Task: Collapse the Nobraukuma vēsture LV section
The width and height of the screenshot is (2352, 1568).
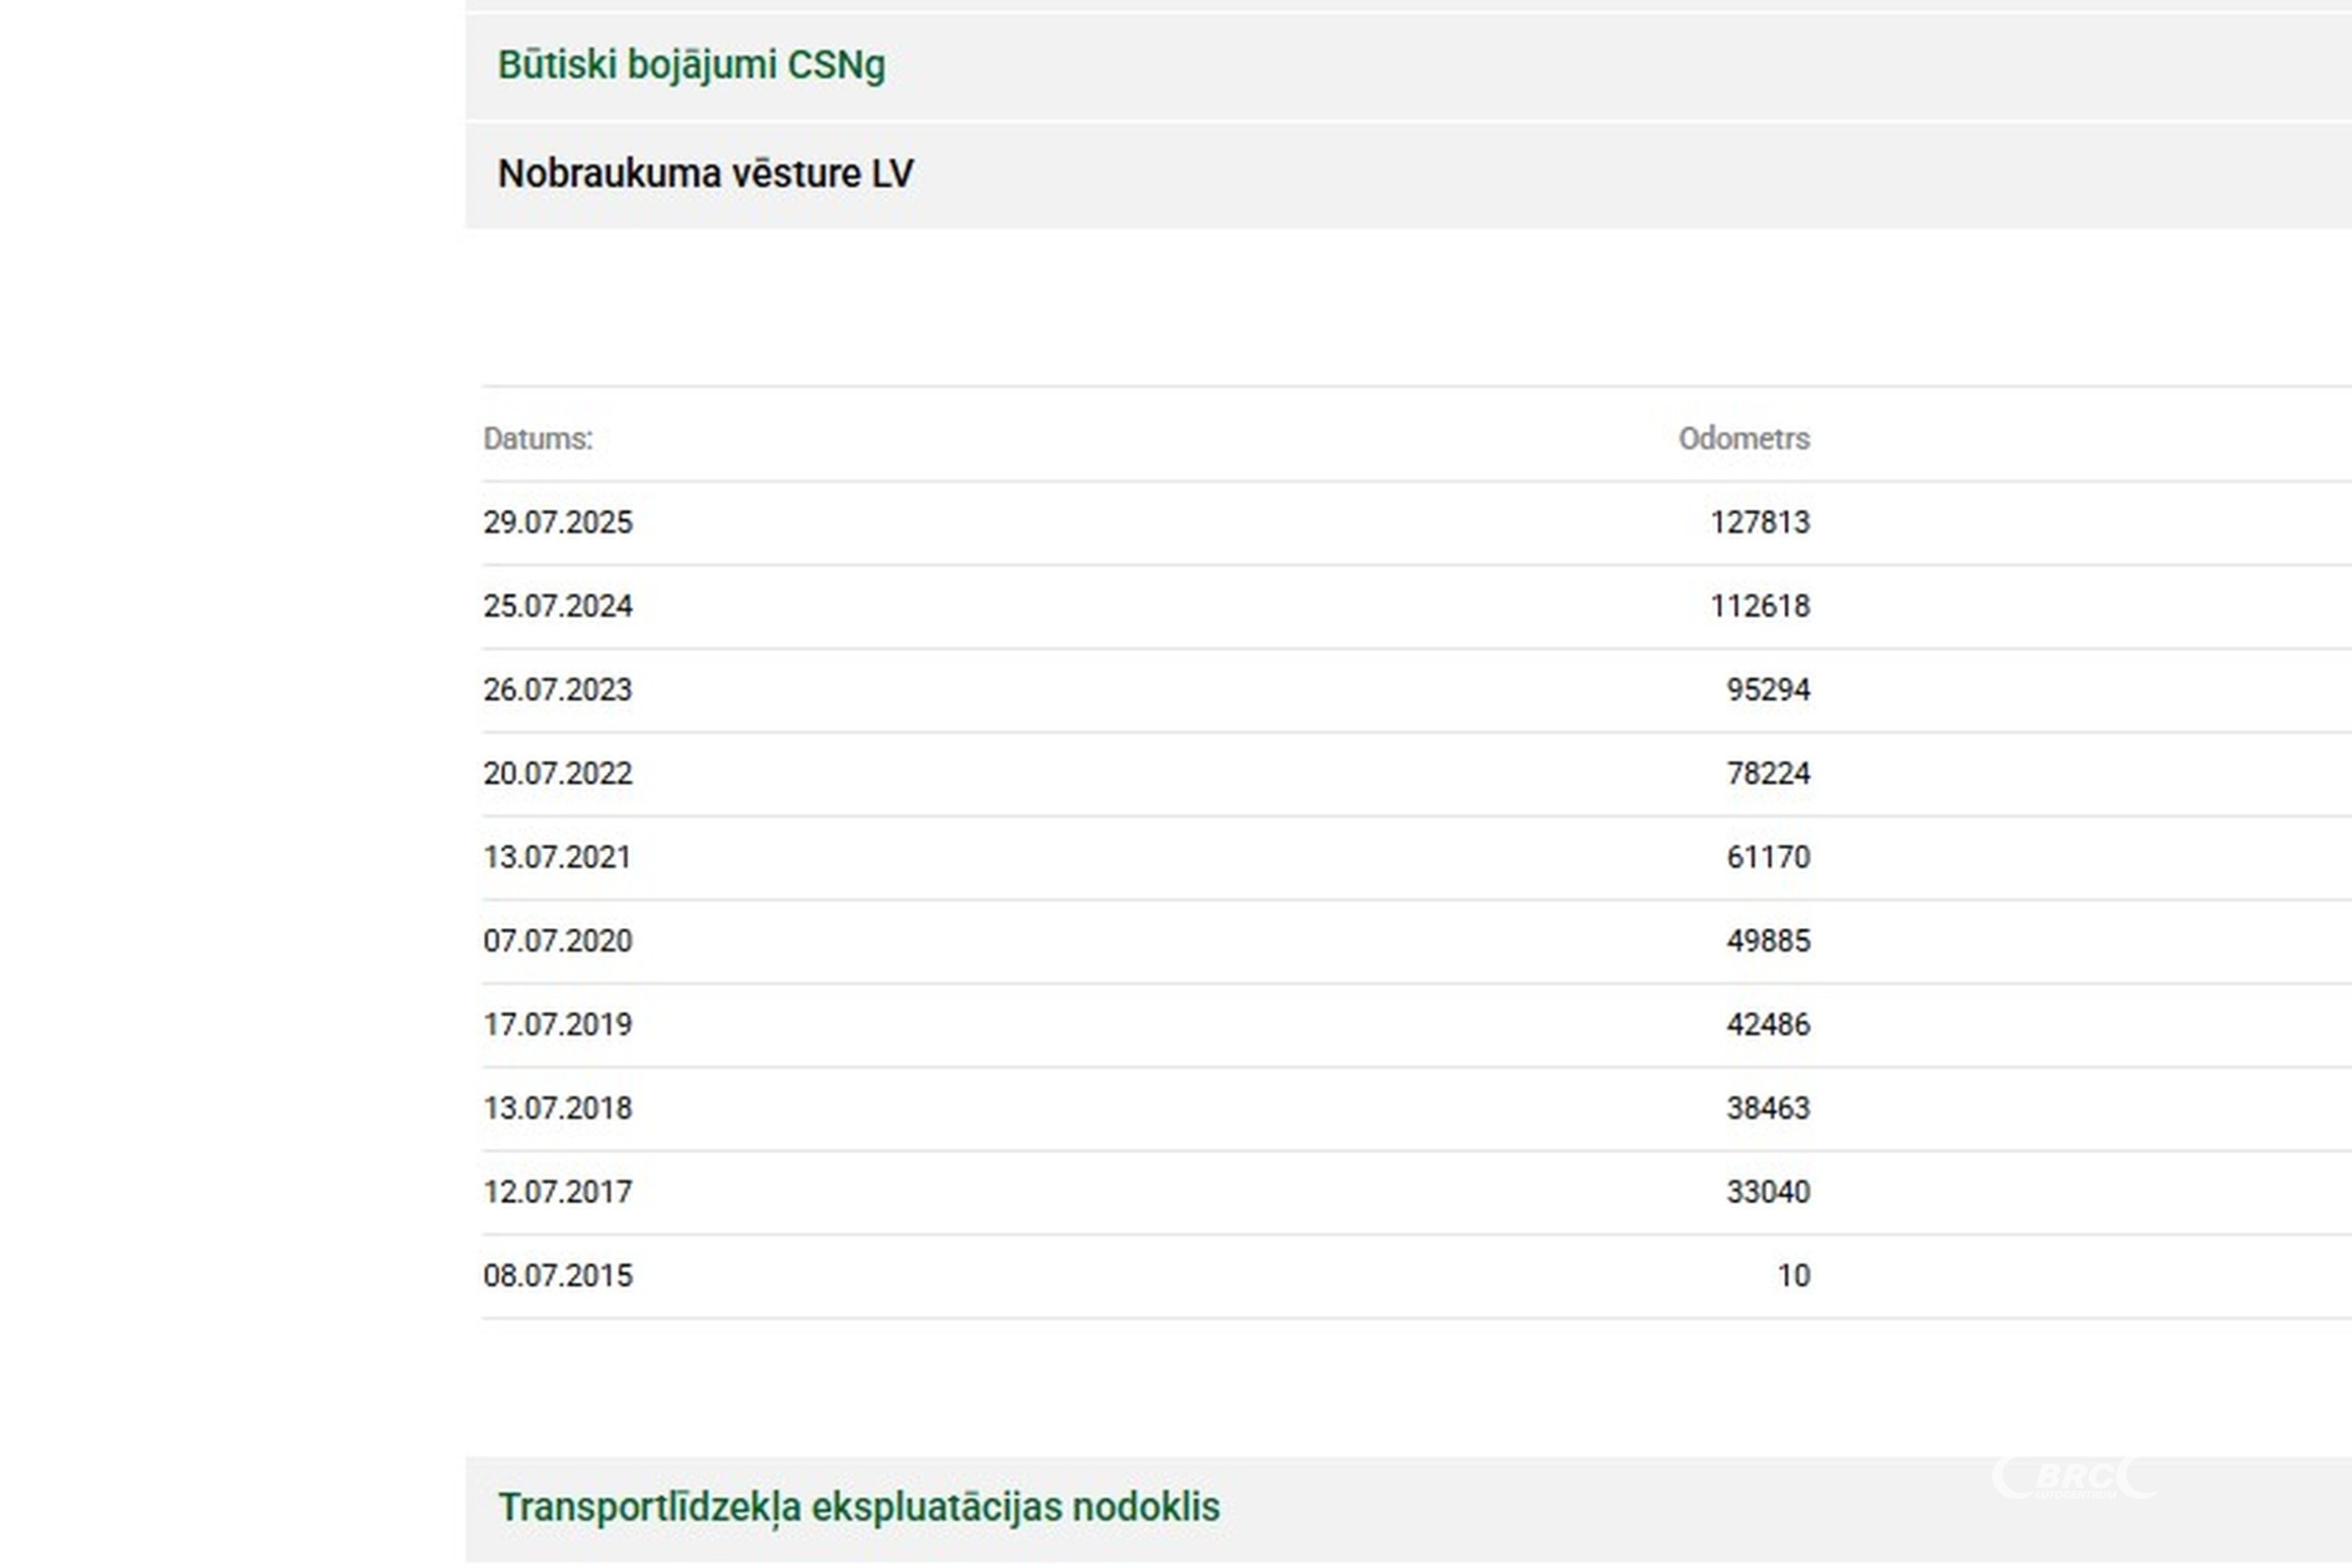Action: pyautogui.click(x=705, y=174)
